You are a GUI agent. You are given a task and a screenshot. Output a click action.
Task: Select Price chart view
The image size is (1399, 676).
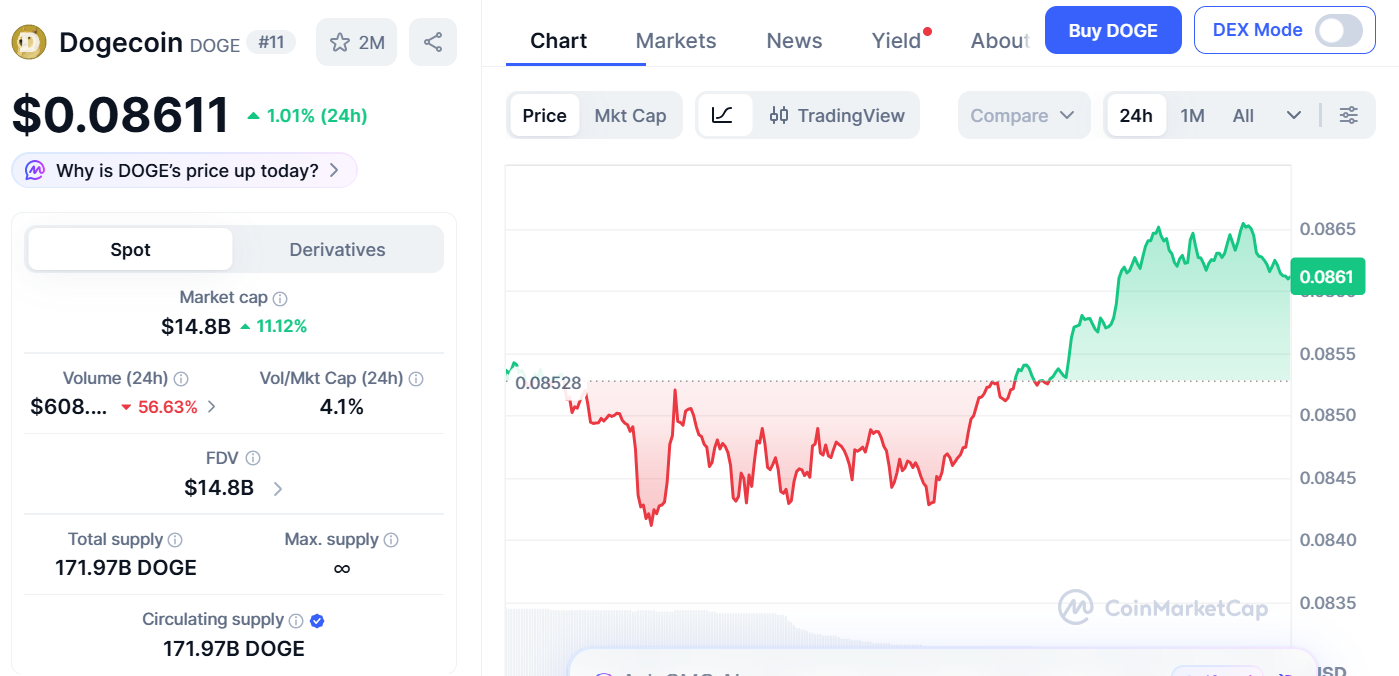[x=544, y=115]
